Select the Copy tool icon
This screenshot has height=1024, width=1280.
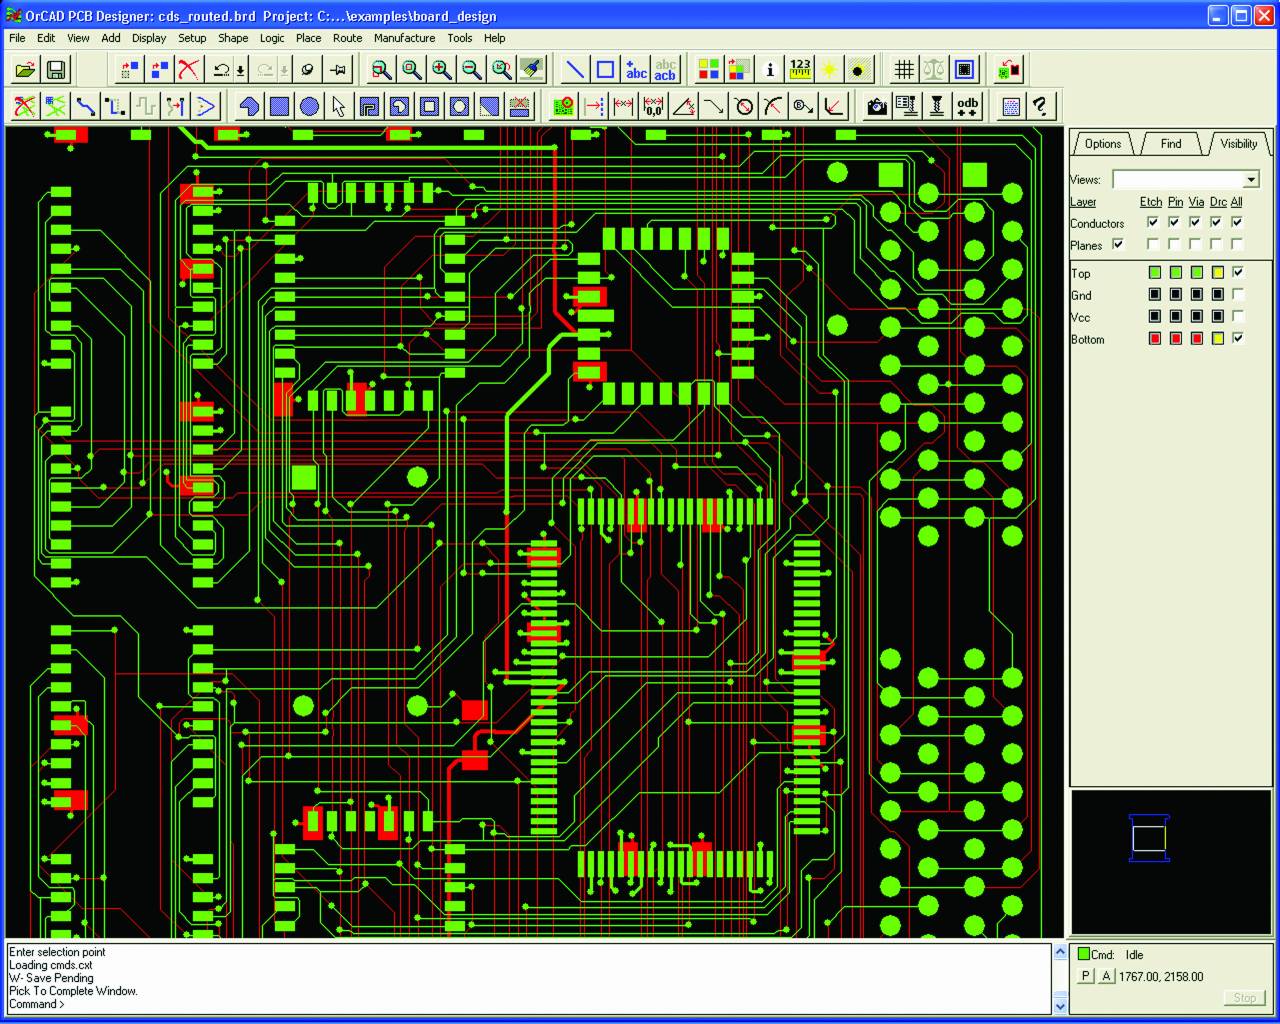point(160,69)
